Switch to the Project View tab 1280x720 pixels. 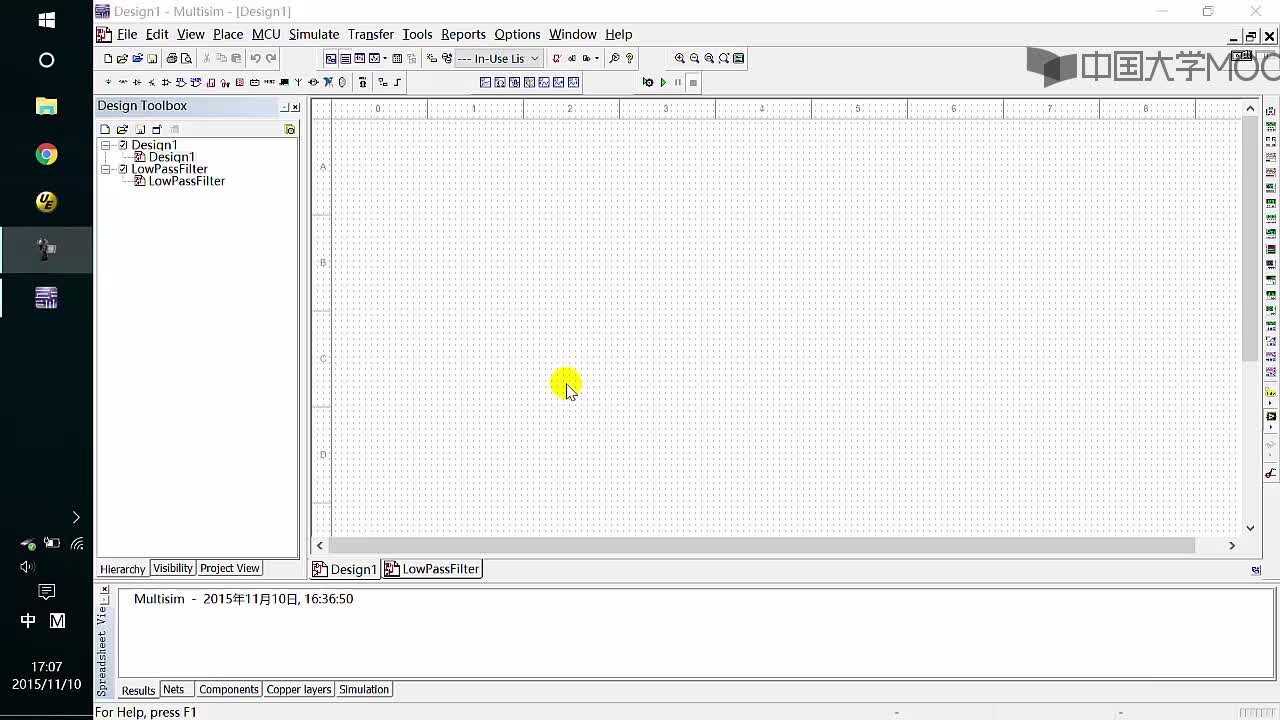(x=229, y=568)
